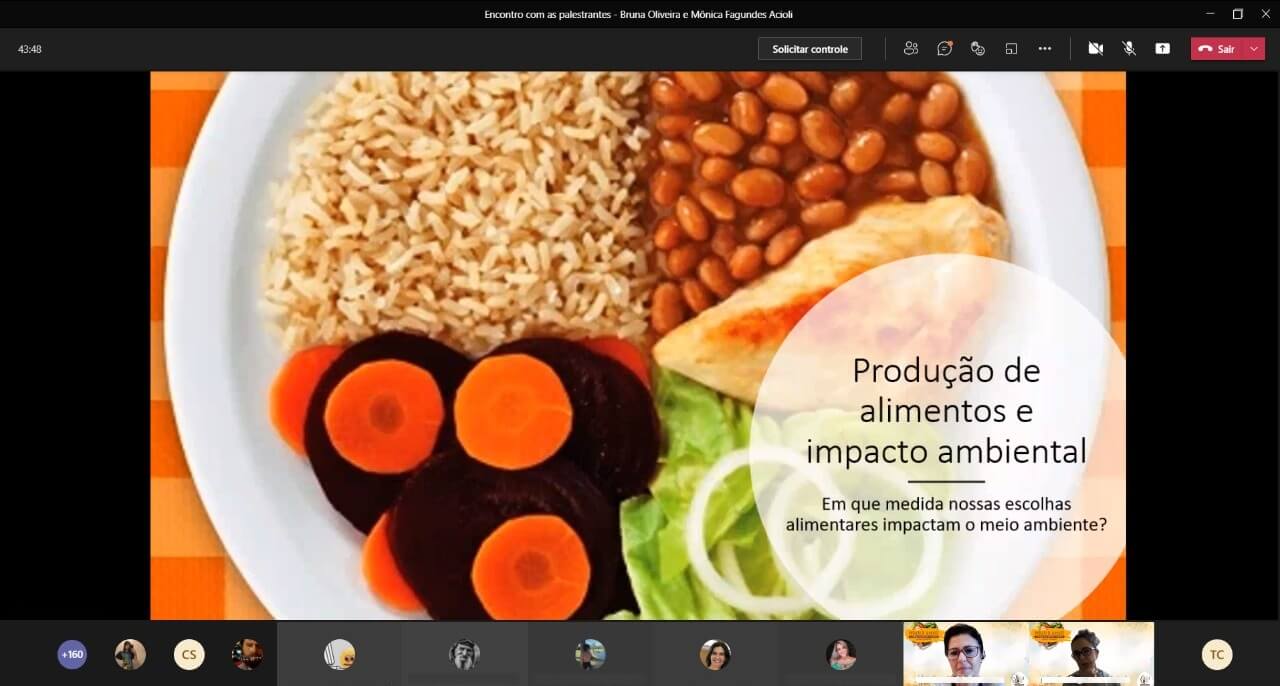Select the CS participant avatar
Viewport: 1280px width, 686px height.
(189, 655)
